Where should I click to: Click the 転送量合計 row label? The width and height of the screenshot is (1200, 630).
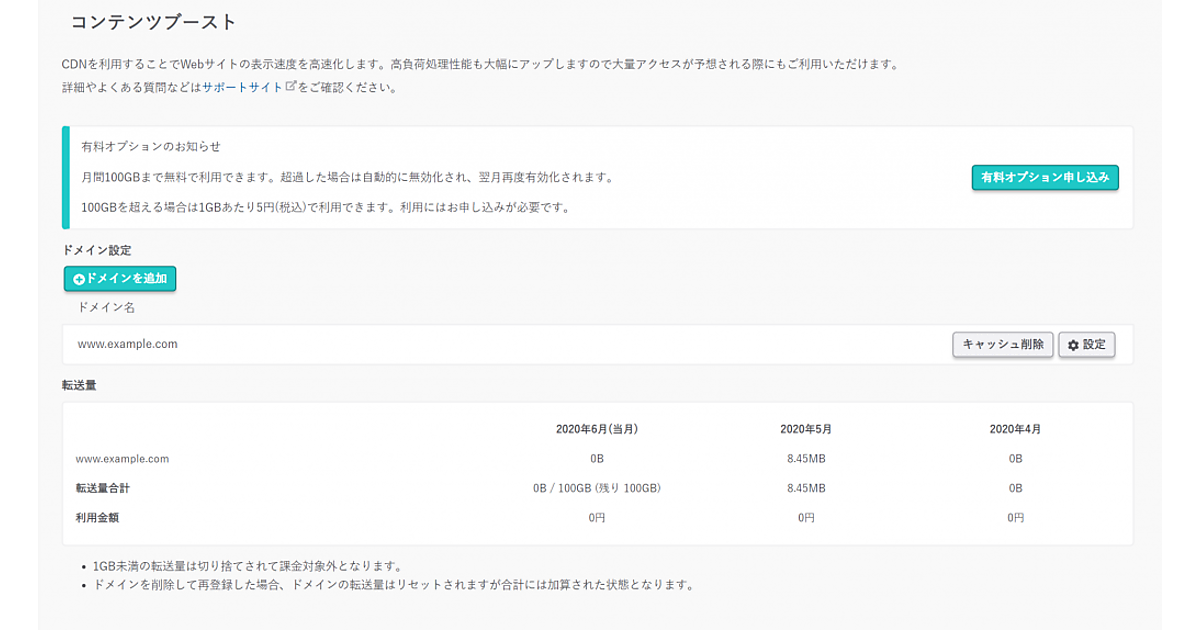click(x=103, y=488)
